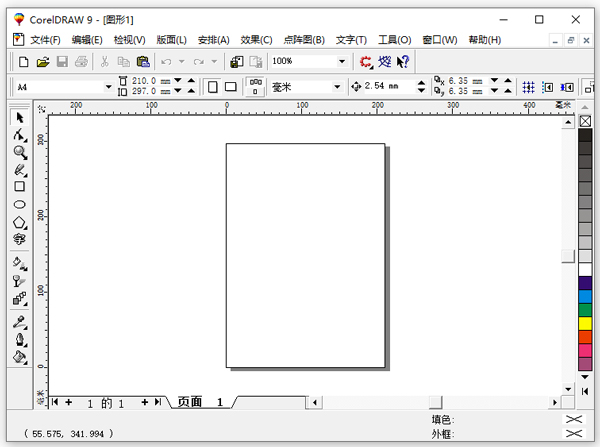The image size is (600, 447).
Task: Click the New document icon
Action: coord(22,62)
